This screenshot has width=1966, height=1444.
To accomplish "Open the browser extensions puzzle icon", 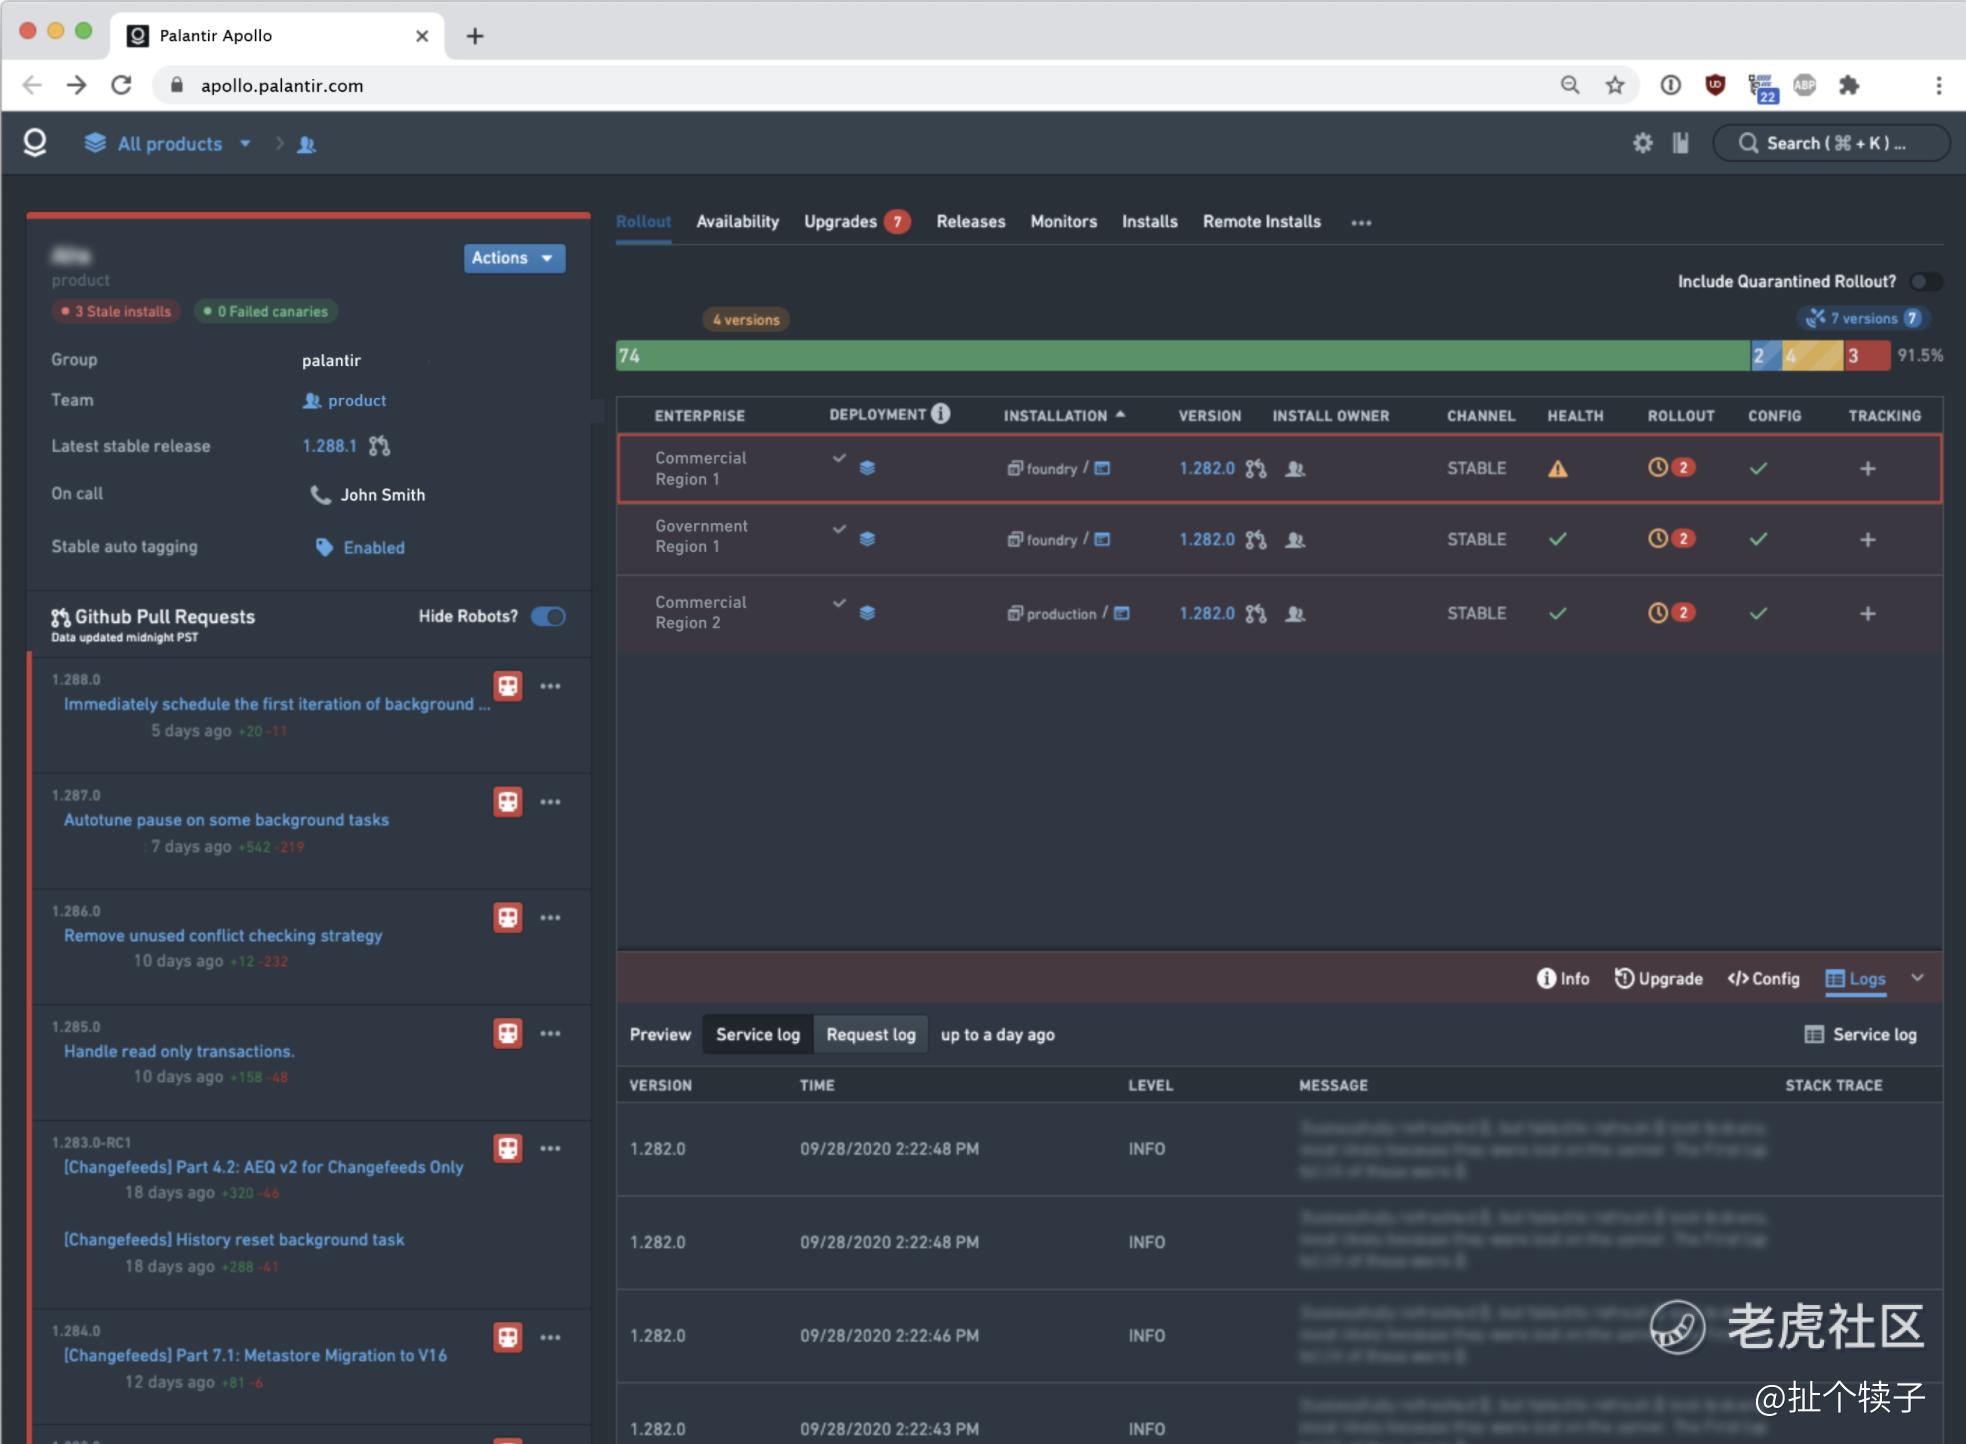I will point(1848,85).
